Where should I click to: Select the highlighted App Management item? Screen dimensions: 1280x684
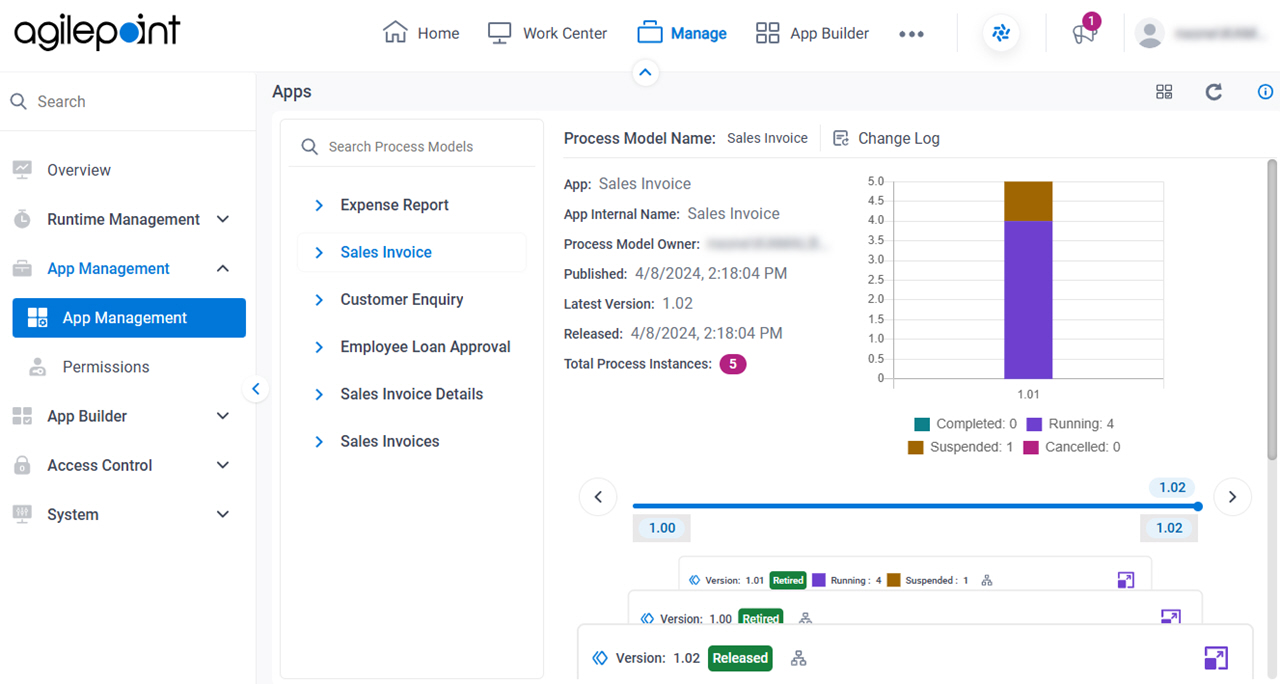[x=129, y=317]
